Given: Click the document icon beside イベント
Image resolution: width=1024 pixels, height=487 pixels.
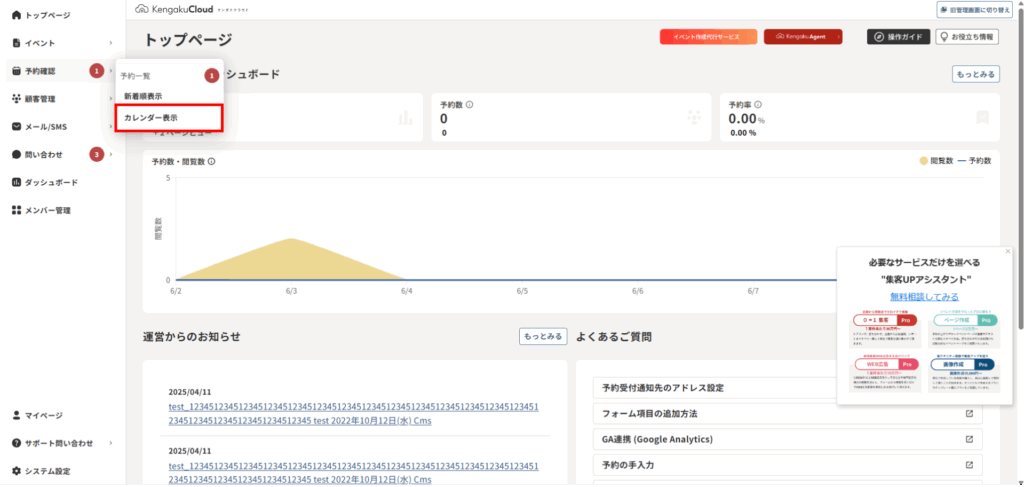Looking at the screenshot, I should 16,43.
